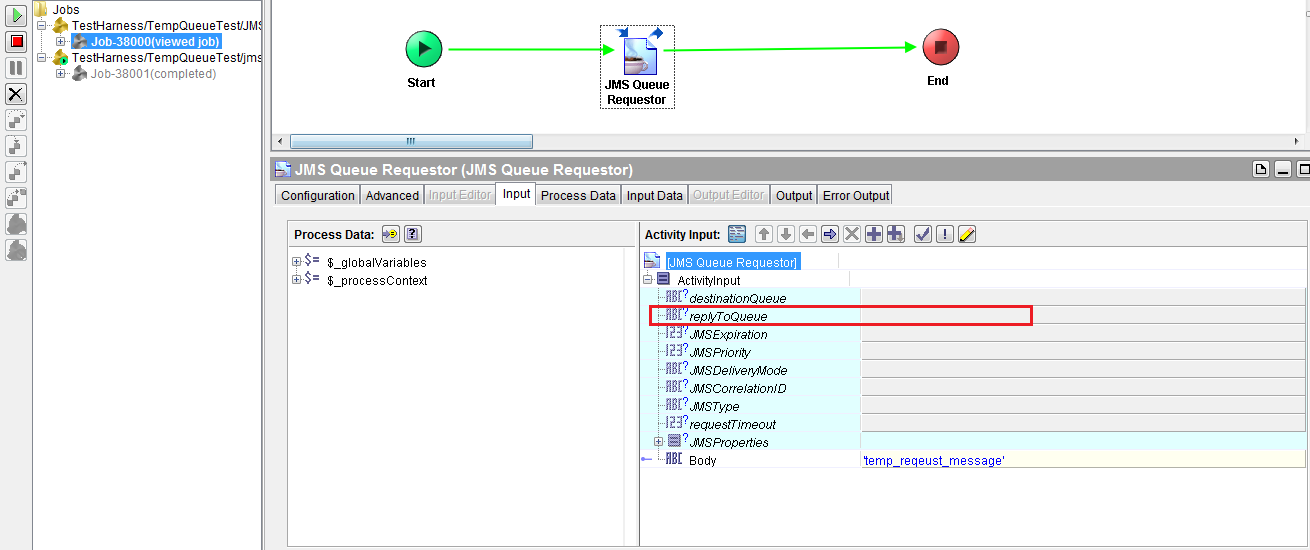1310x550 pixels.
Task: Select the End activity on the canvas
Action: [940, 47]
